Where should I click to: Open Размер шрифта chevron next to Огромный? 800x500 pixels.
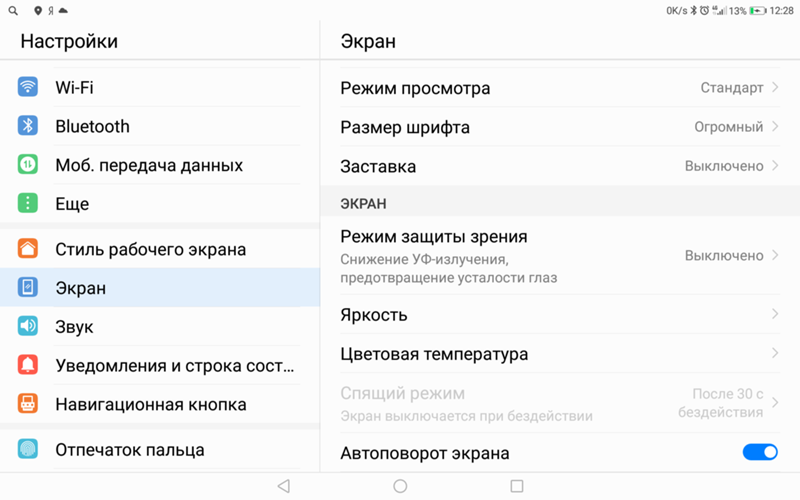click(x=775, y=126)
